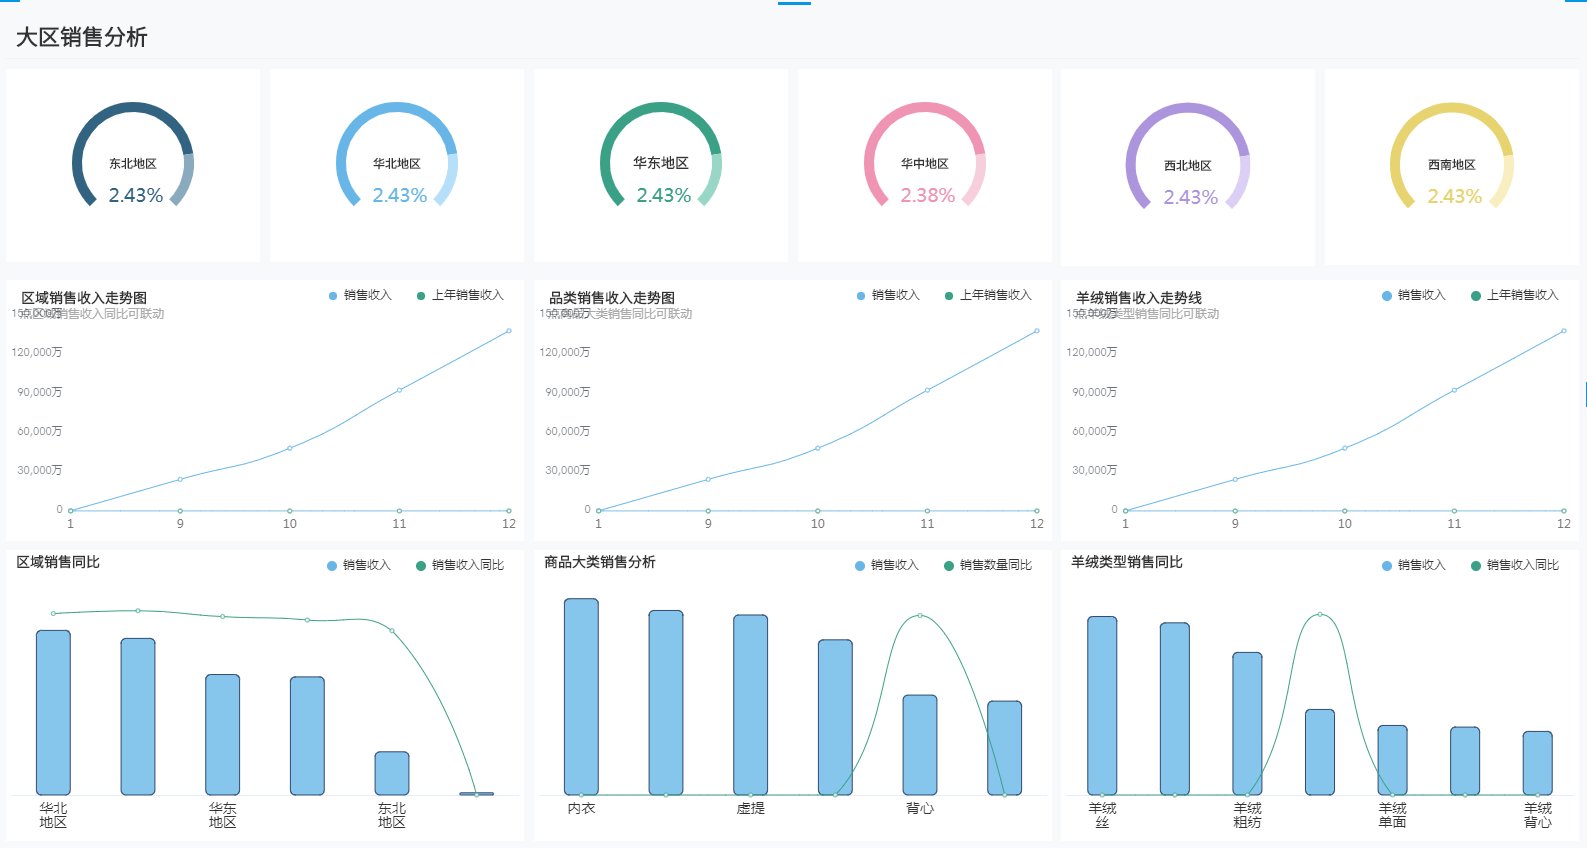Toggle 上年销售收入 legend in 区域销售收入走势图
This screenshot has height=848, width=1587.
click(460, 295)
